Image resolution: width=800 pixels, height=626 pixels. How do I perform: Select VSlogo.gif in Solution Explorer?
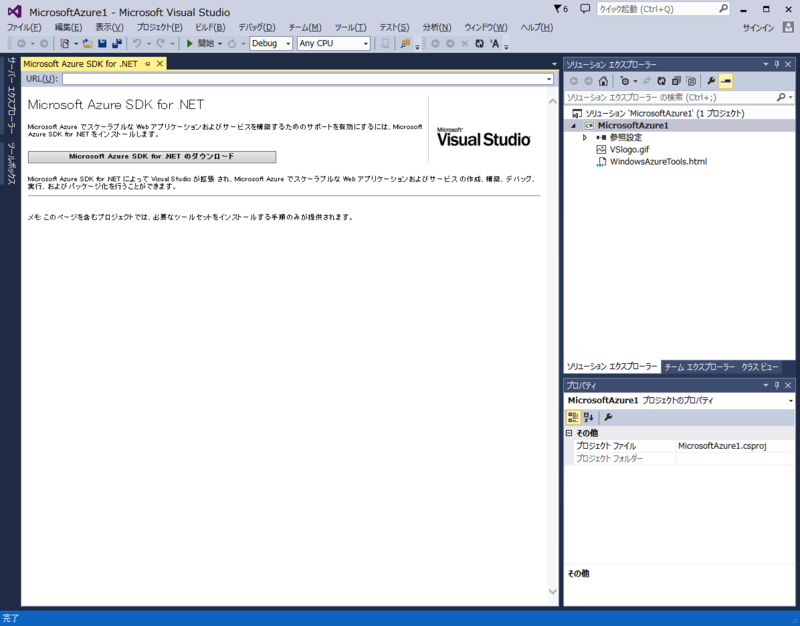[629, 149]
